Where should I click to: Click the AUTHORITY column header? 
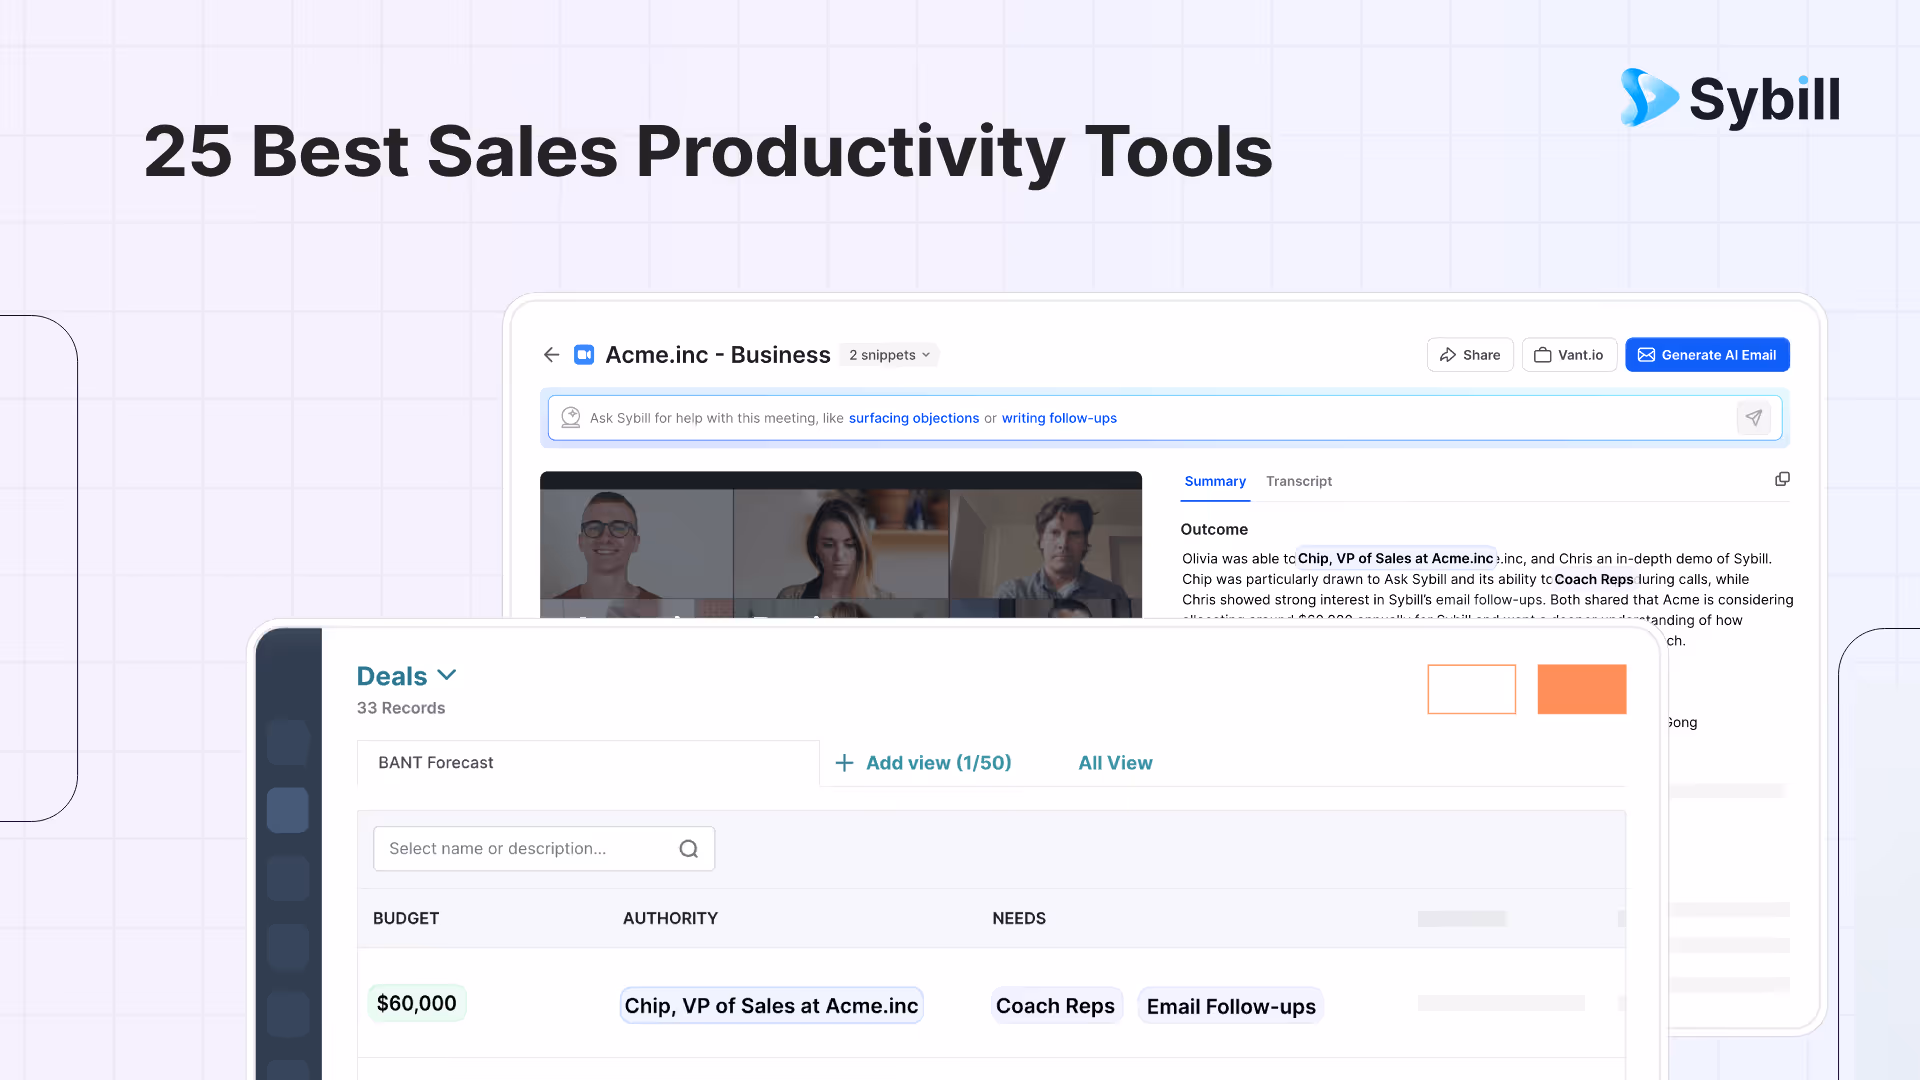pyautogui.click(x=670, y=918)
